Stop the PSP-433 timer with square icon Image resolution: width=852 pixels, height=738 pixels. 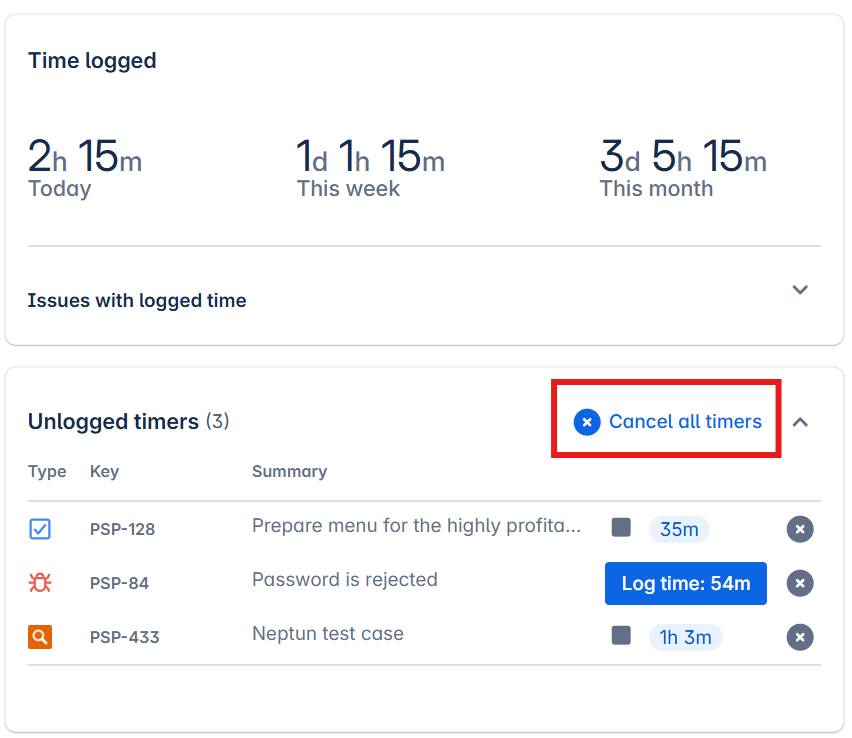[621, 635]
